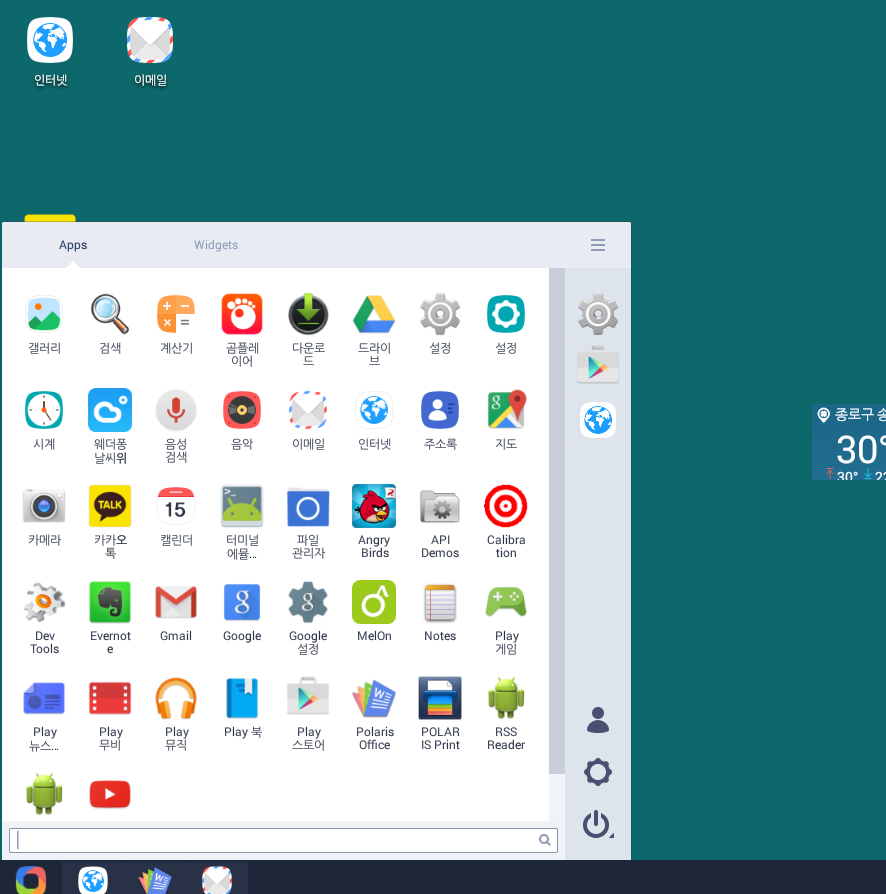Open the hamburger menu in launcher header
The height and width of the screenshot is (894, 886).
[598, 245]
